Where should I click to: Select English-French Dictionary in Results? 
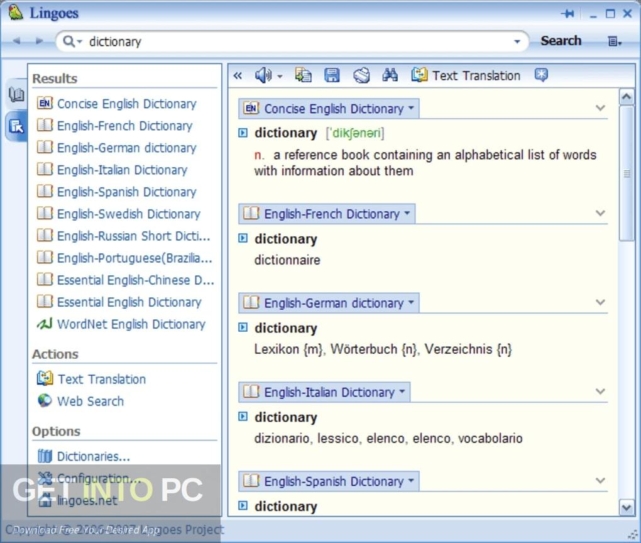pyautogui.click(x=125, y=126)
